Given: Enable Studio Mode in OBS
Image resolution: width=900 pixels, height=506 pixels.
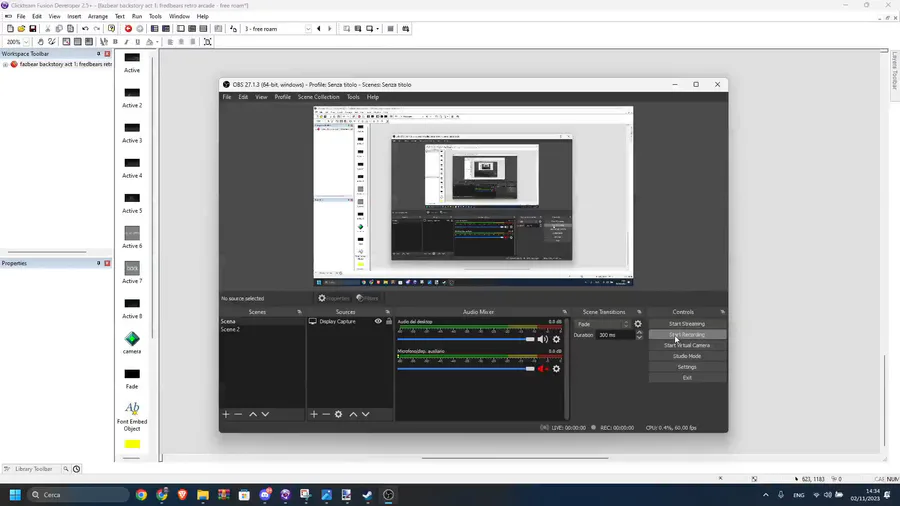Looking at the screenshot, I should (687, 356).
